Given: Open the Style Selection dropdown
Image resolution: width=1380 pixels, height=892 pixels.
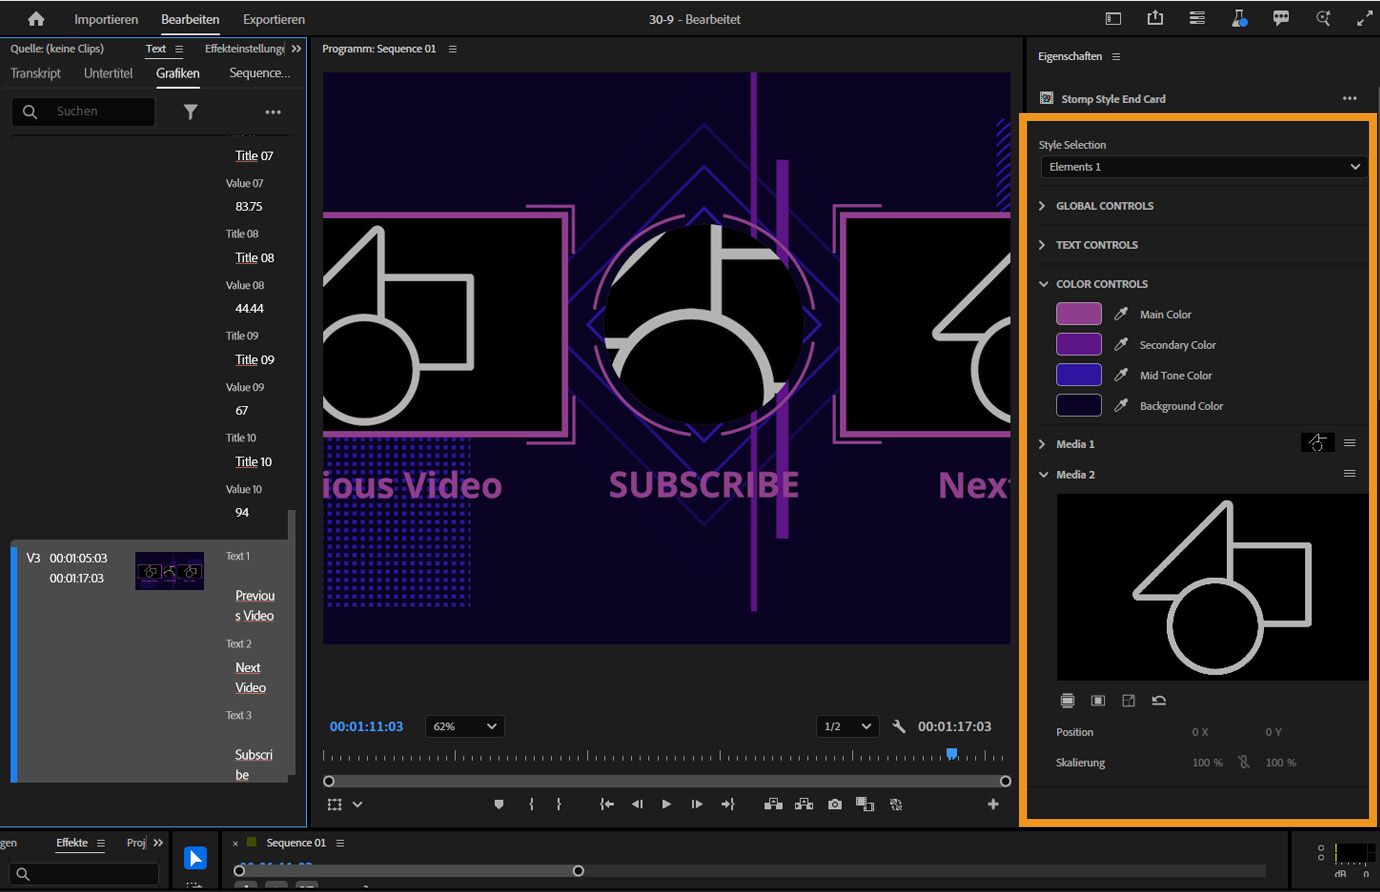Looking at the screenshot, I should pos(1203,167).
